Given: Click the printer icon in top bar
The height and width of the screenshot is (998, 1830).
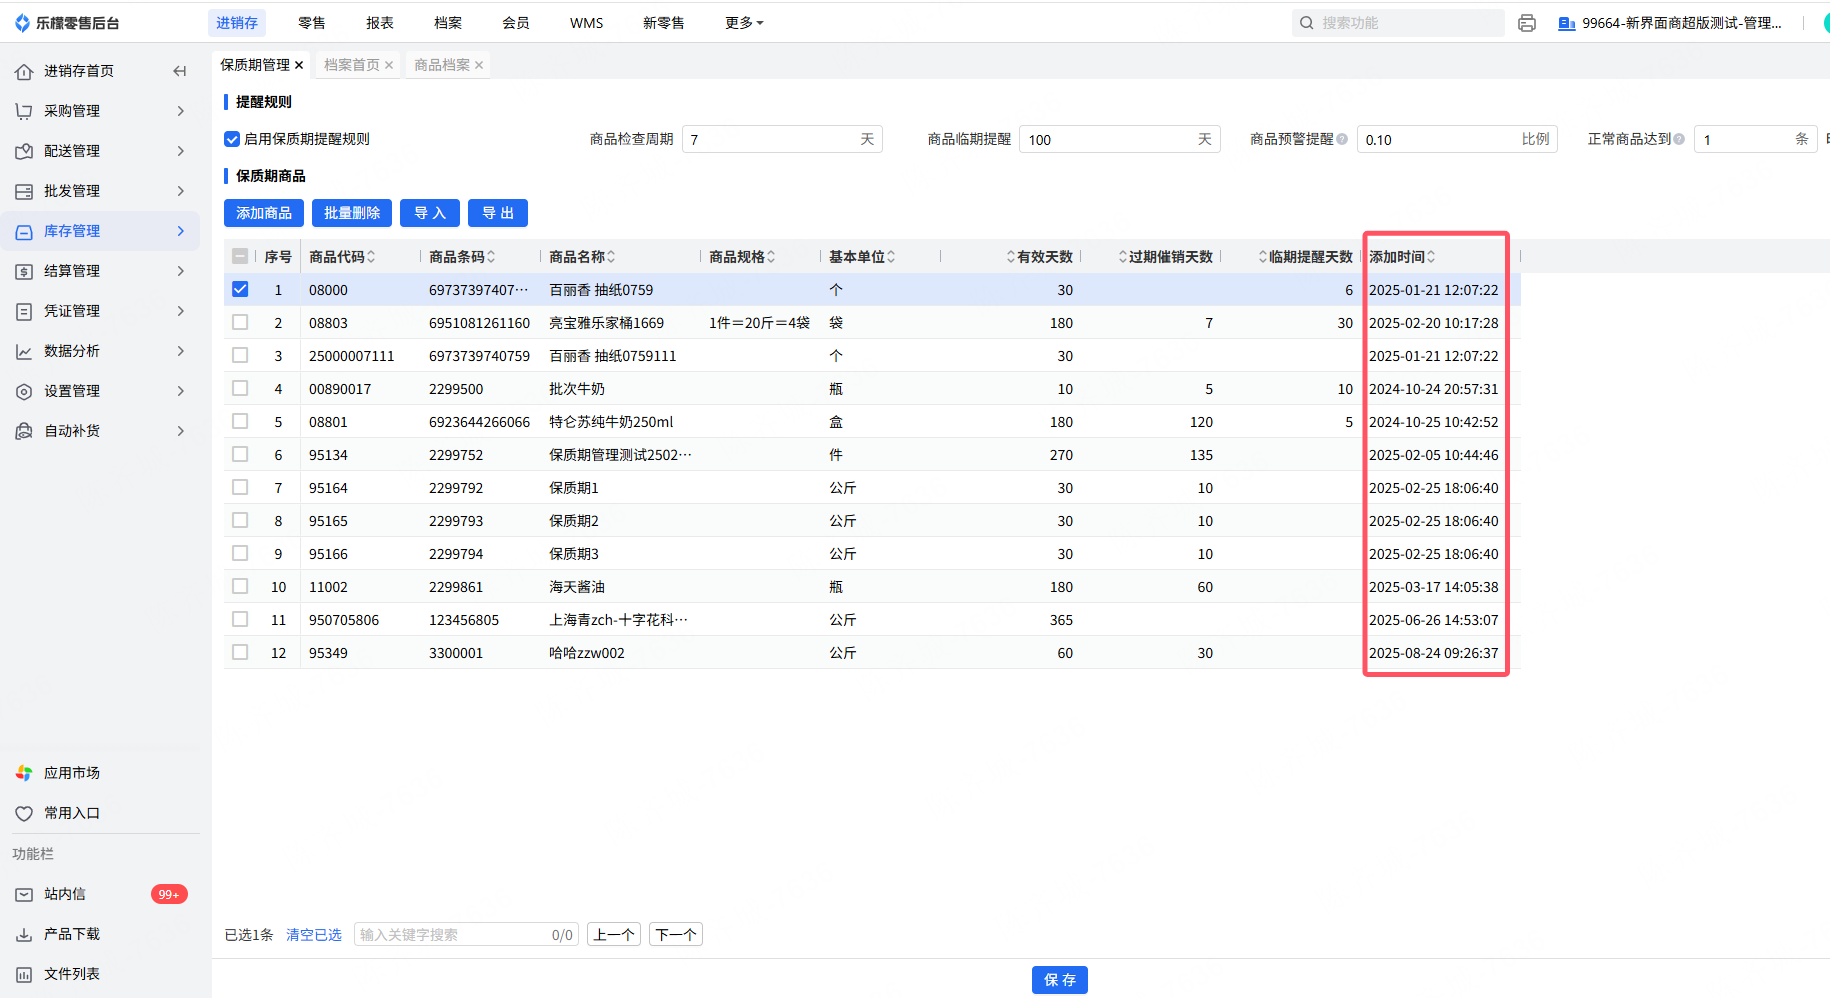Looking at the screenshot, I should 1526,23.
